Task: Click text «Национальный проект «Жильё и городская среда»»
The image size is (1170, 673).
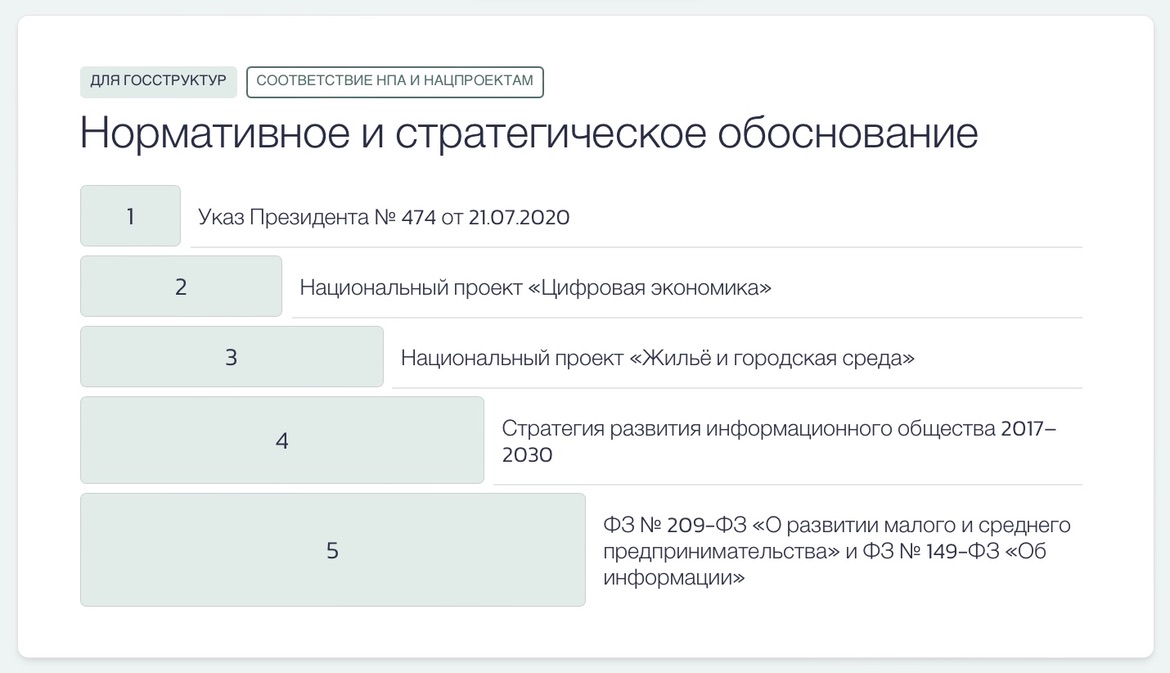Action: click(657, 358)
